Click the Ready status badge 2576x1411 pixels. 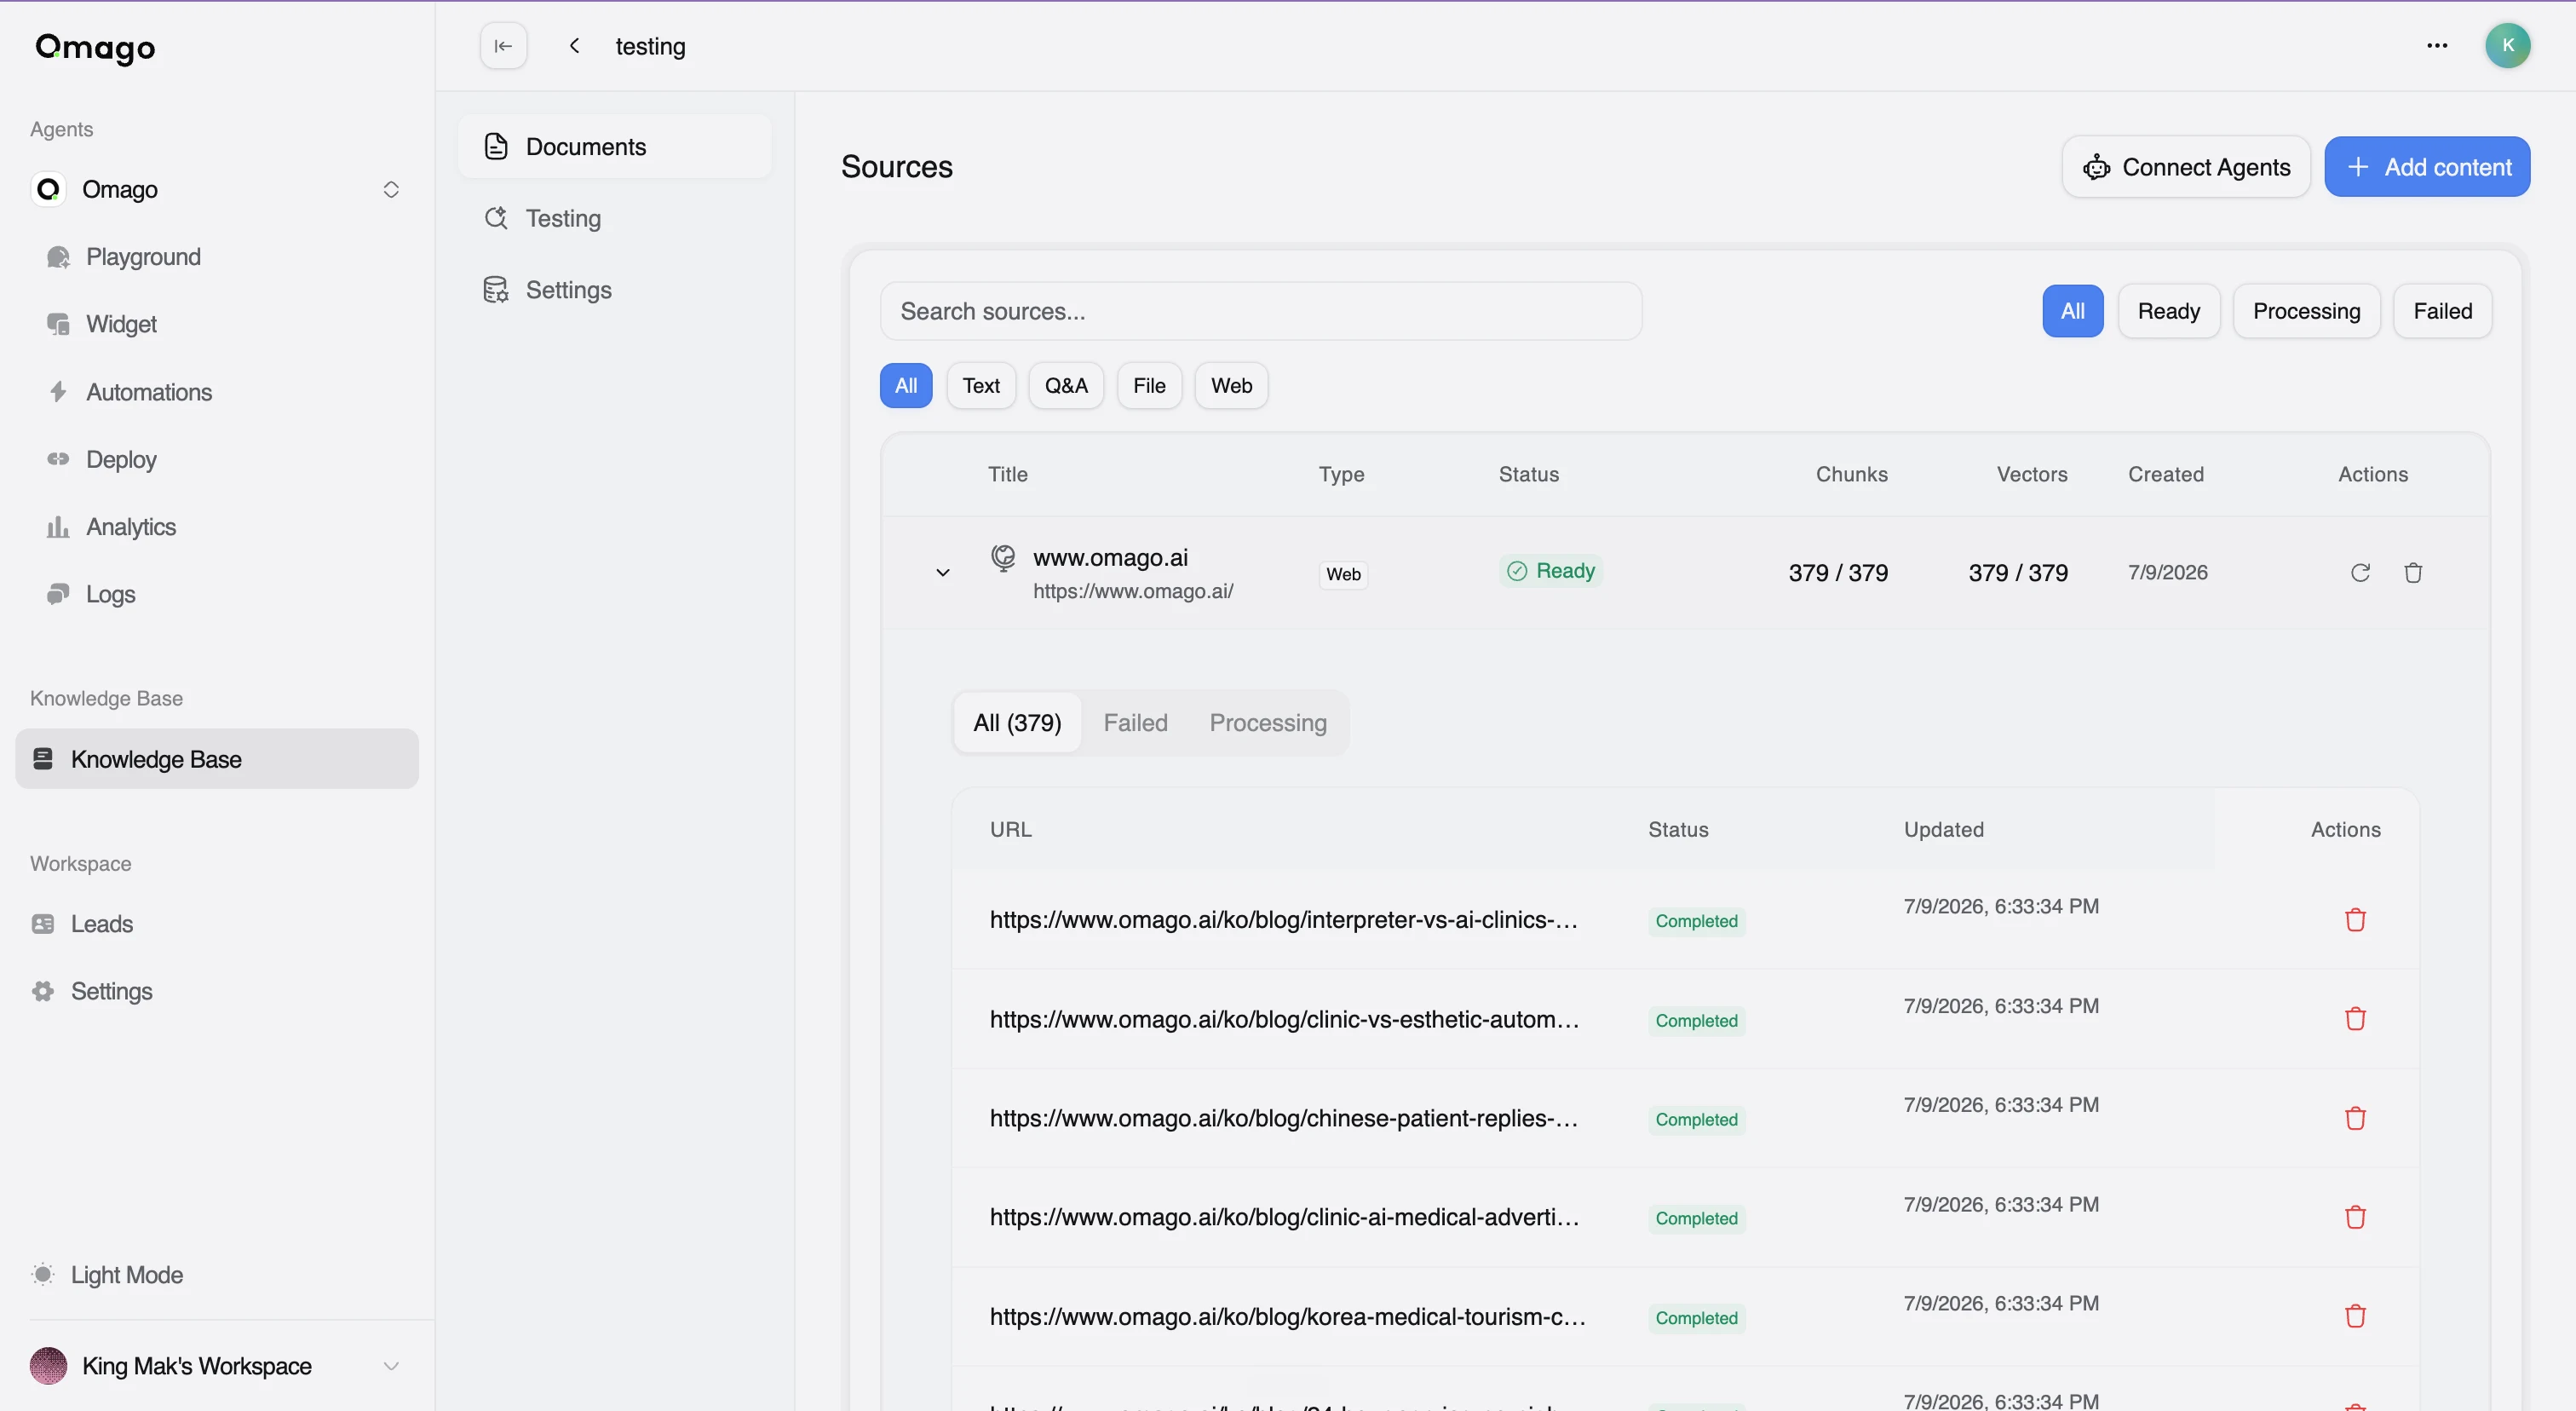[x=1550, y=571]
